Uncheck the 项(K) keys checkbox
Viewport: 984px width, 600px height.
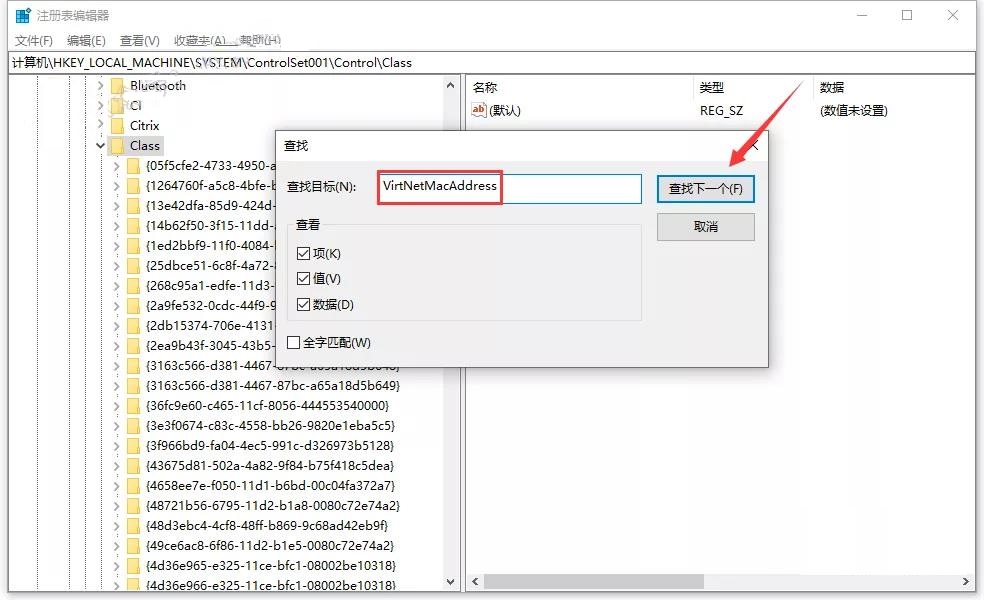pyautogui.click(x=304, y=254)
